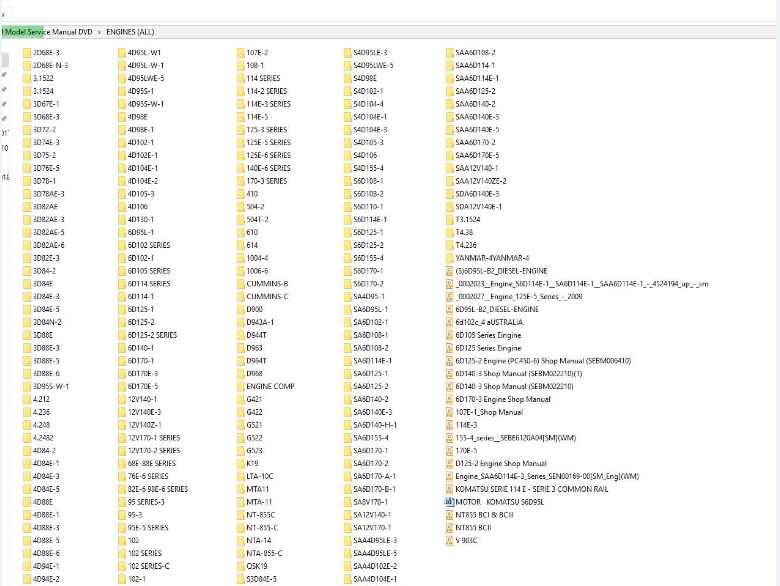780x586 pixels.
Task: Select the SAA4D102E-2 folder icon
Action: click(x=348, y=566)
